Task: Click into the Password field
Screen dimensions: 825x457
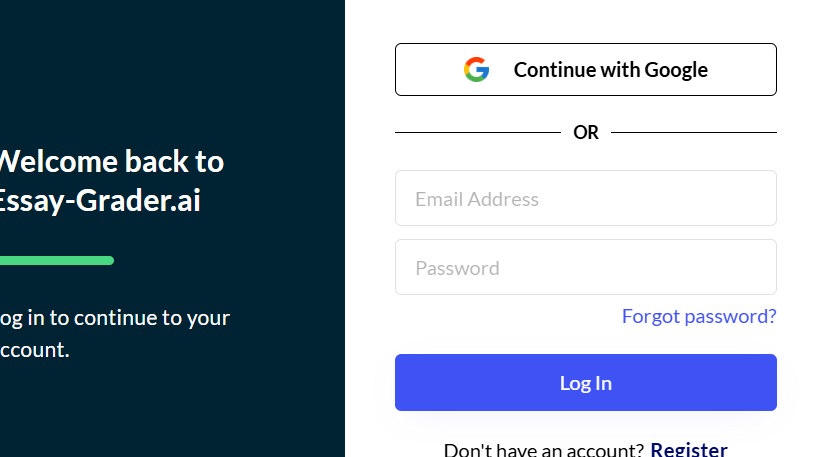Action: click(585, 267)
